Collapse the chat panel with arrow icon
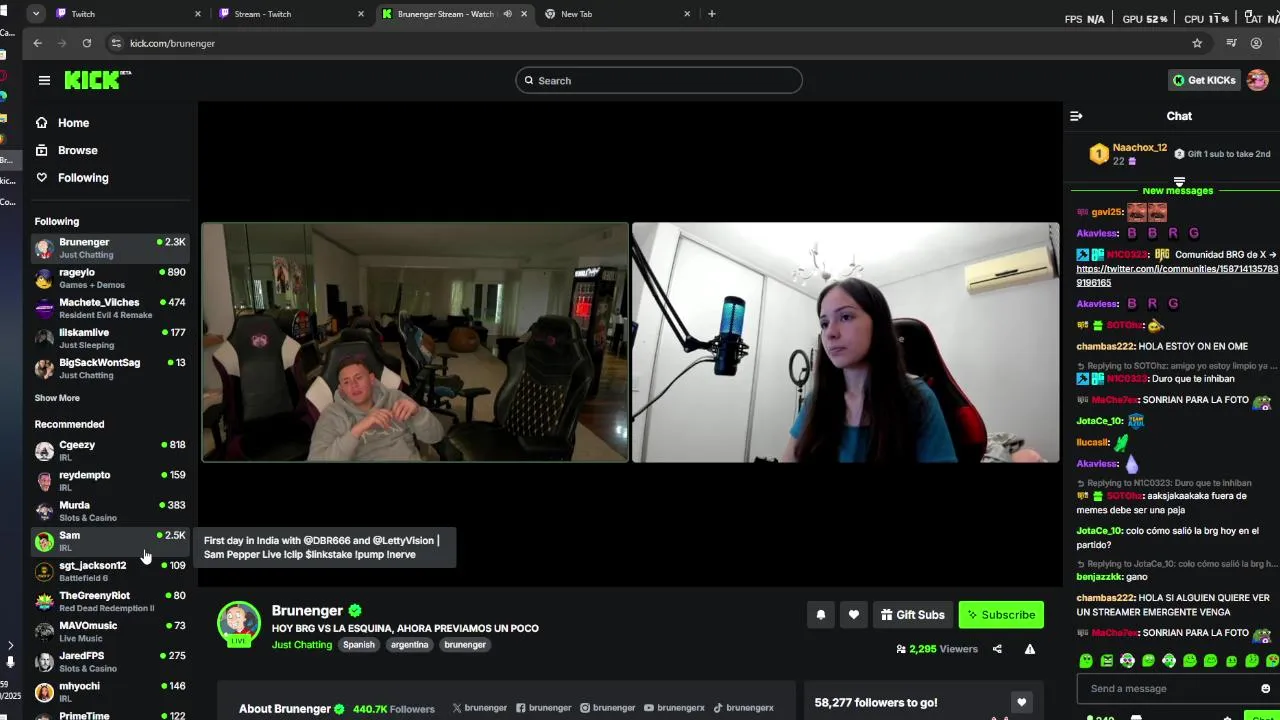Viewport: 1280px width, 720px height. pyautogui.click(x=1076, y=116)
